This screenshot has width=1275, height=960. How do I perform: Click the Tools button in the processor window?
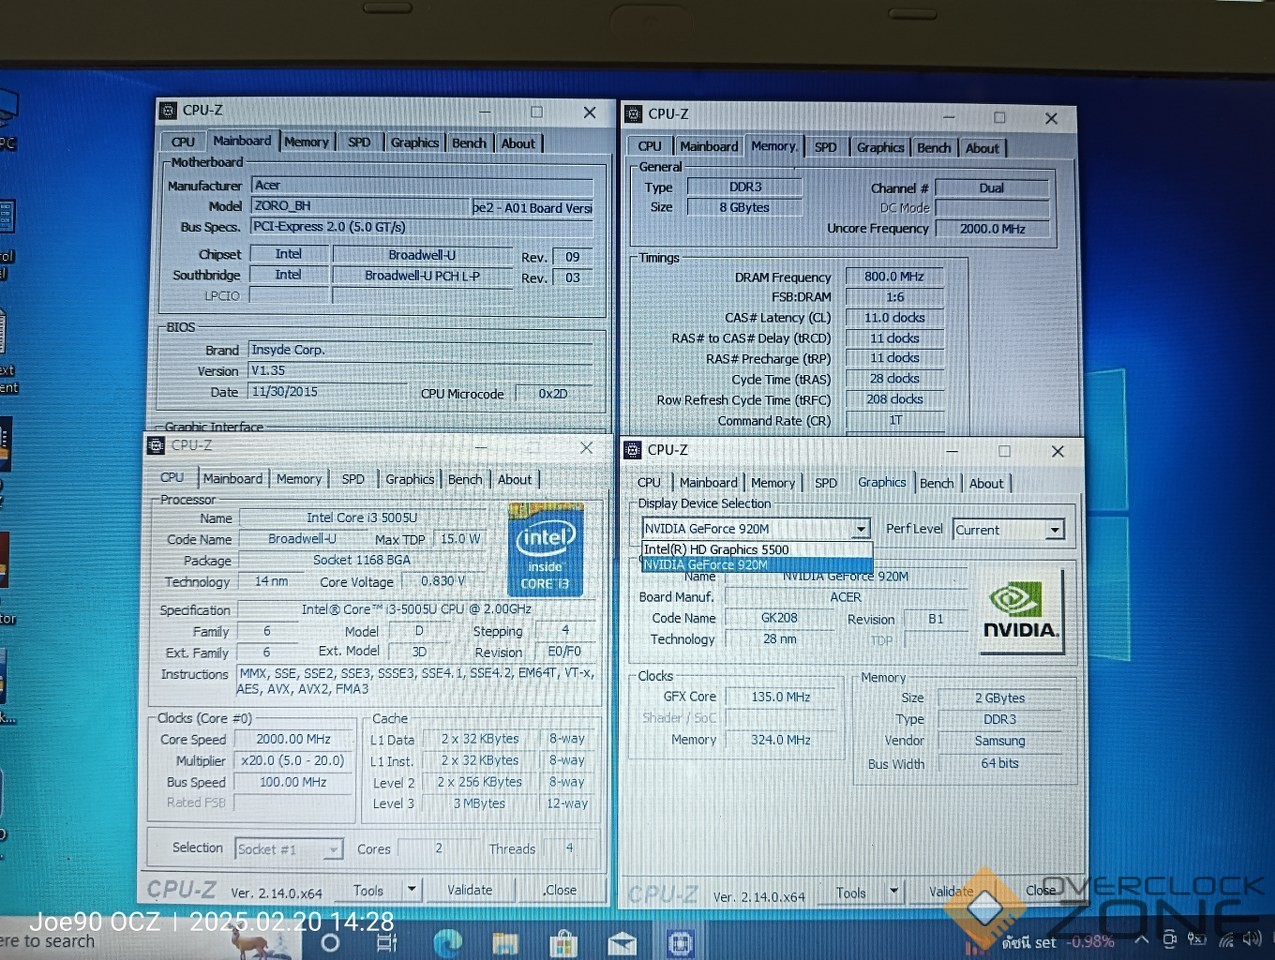pyautogui.click(x=368, y=890)
